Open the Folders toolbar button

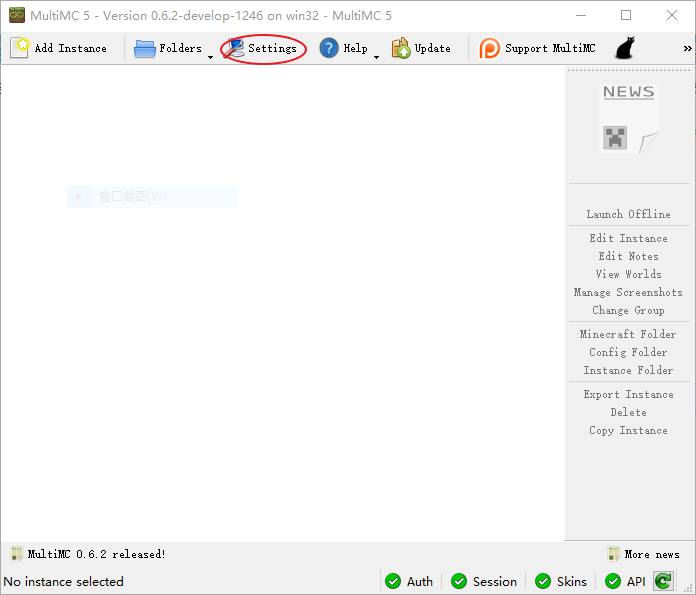point(168,48)
